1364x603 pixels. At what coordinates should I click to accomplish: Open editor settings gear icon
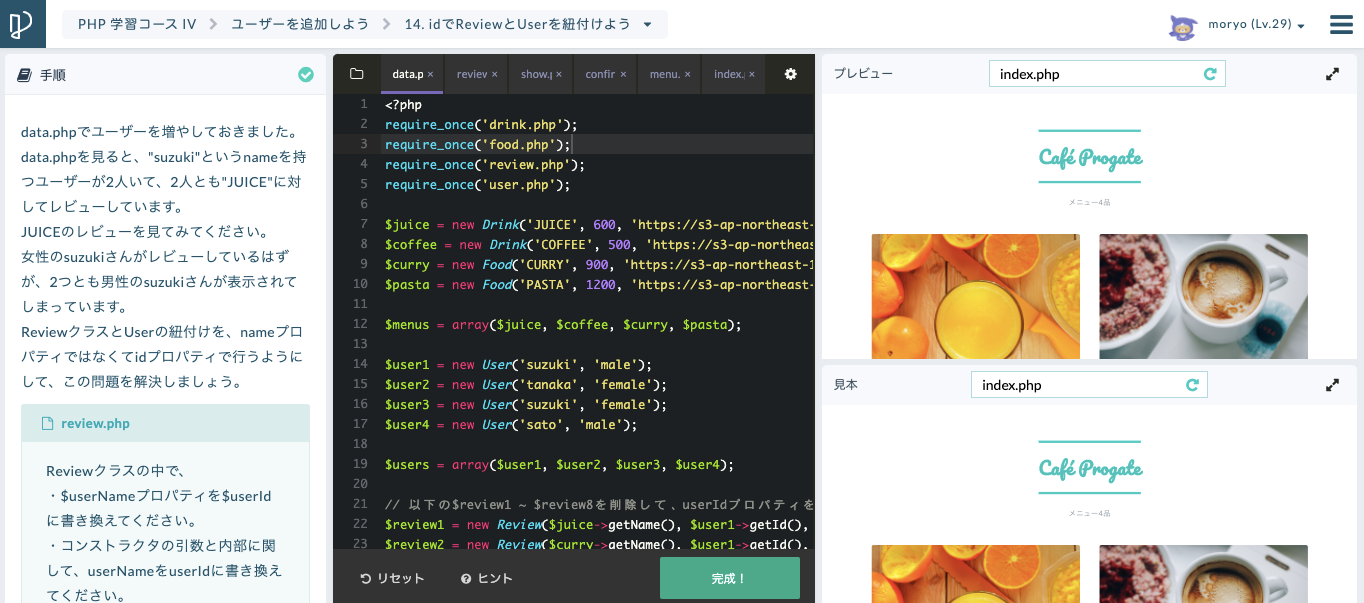pos(790,74)
